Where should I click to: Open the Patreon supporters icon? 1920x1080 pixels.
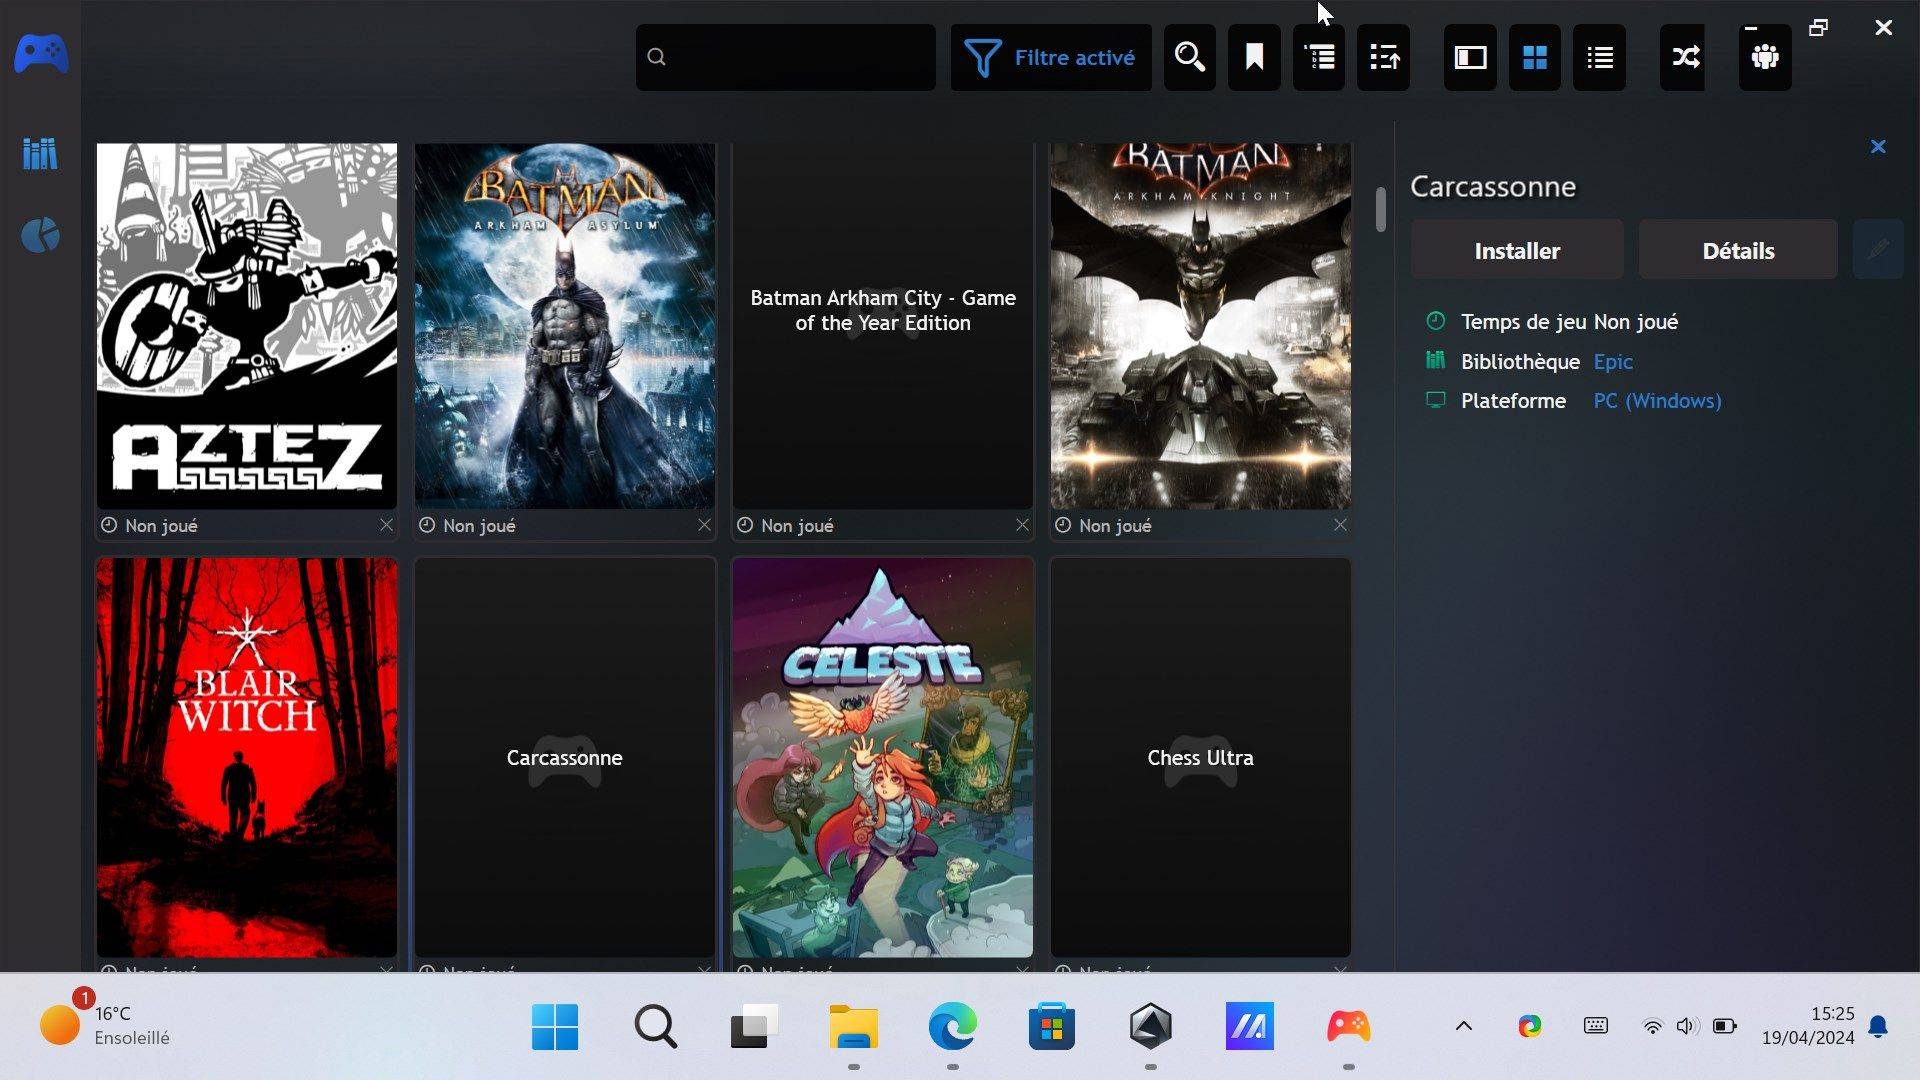[1765, 57]
